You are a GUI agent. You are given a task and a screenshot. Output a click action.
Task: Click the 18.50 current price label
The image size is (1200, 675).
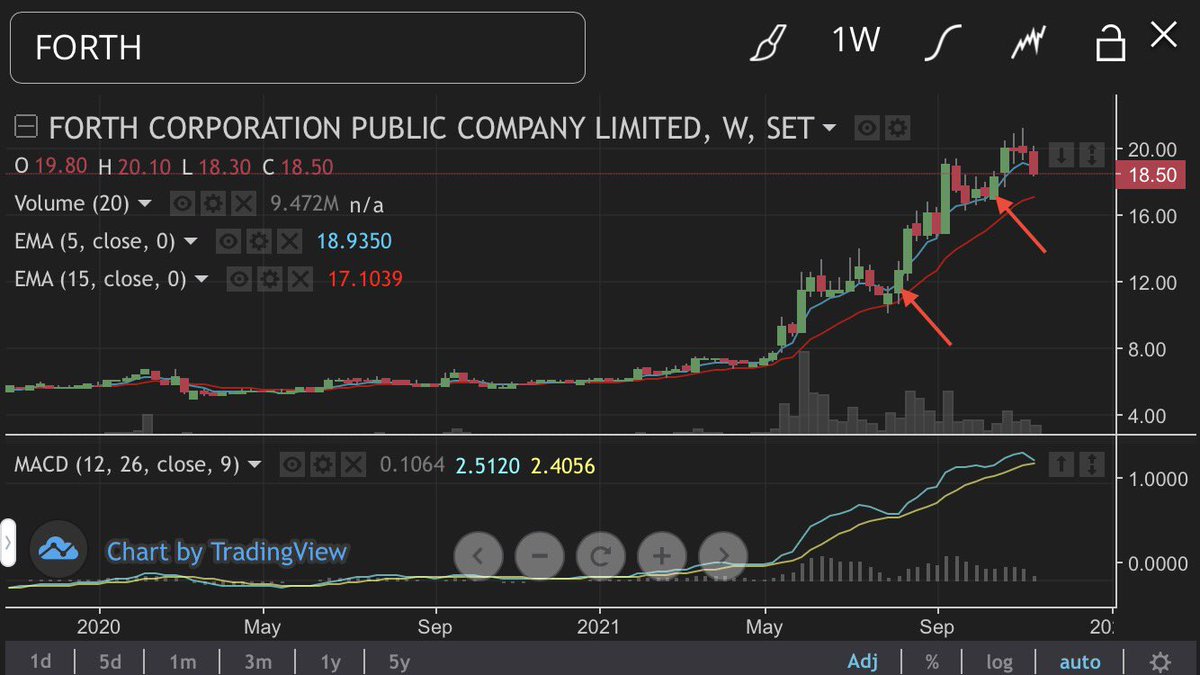(1149, 173)
